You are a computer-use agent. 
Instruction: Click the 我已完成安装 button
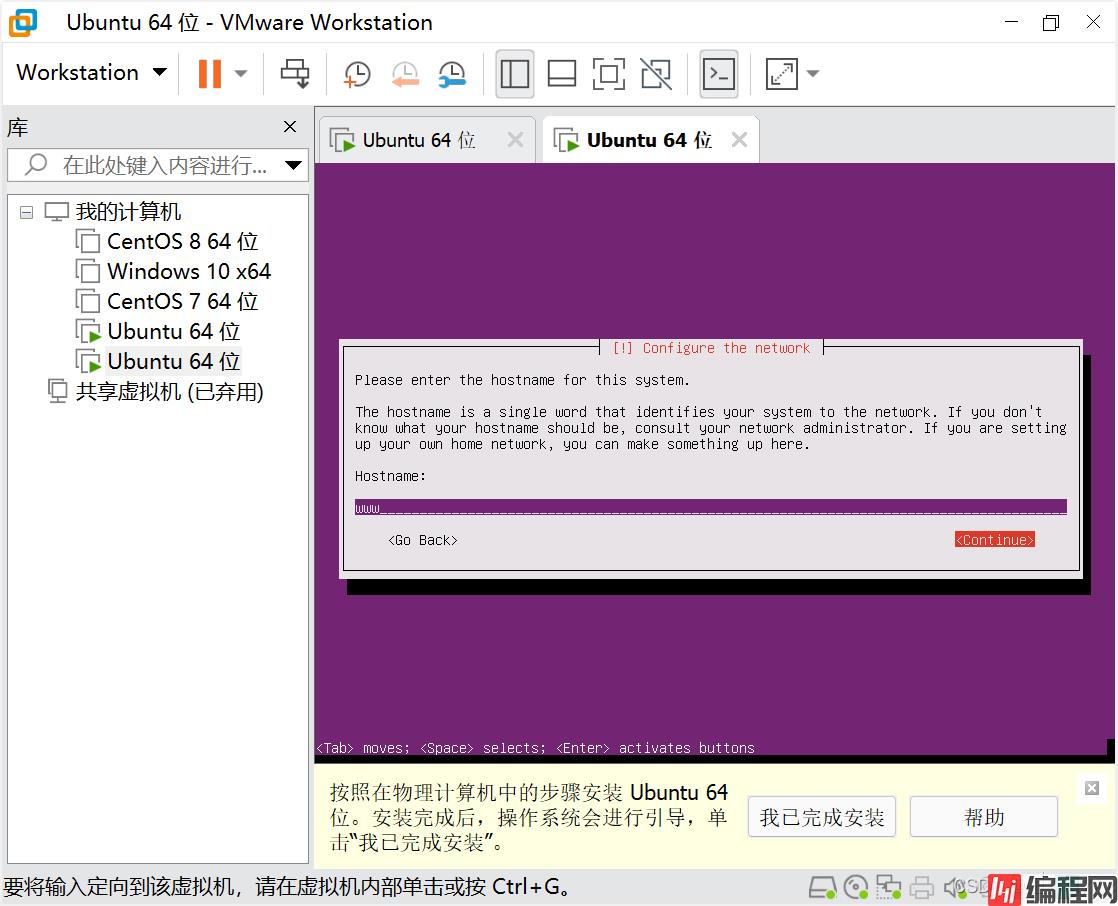(821, 817)
